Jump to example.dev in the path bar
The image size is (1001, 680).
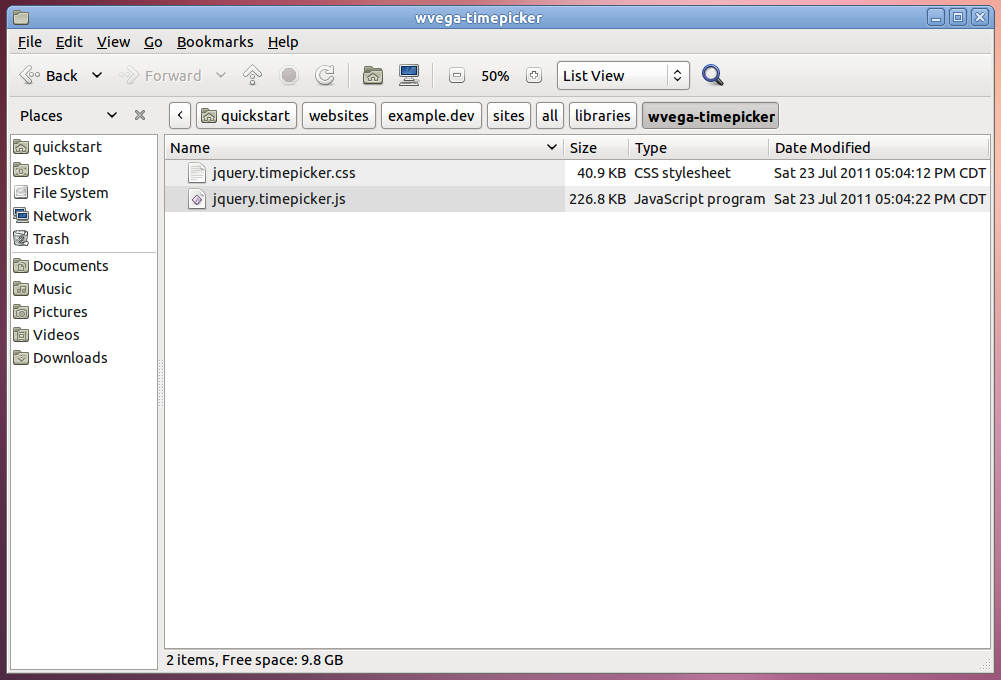[431, 116]
